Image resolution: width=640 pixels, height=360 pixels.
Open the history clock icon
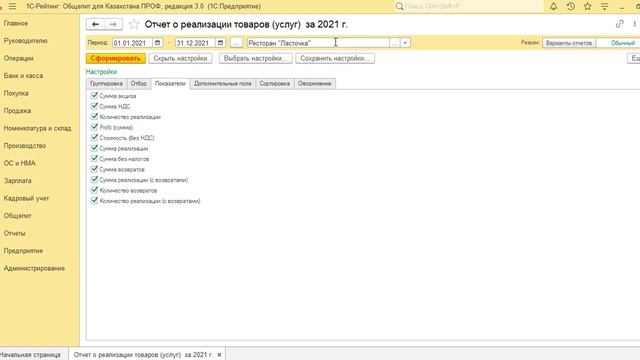pyautogui.click(x=571, y=6)
